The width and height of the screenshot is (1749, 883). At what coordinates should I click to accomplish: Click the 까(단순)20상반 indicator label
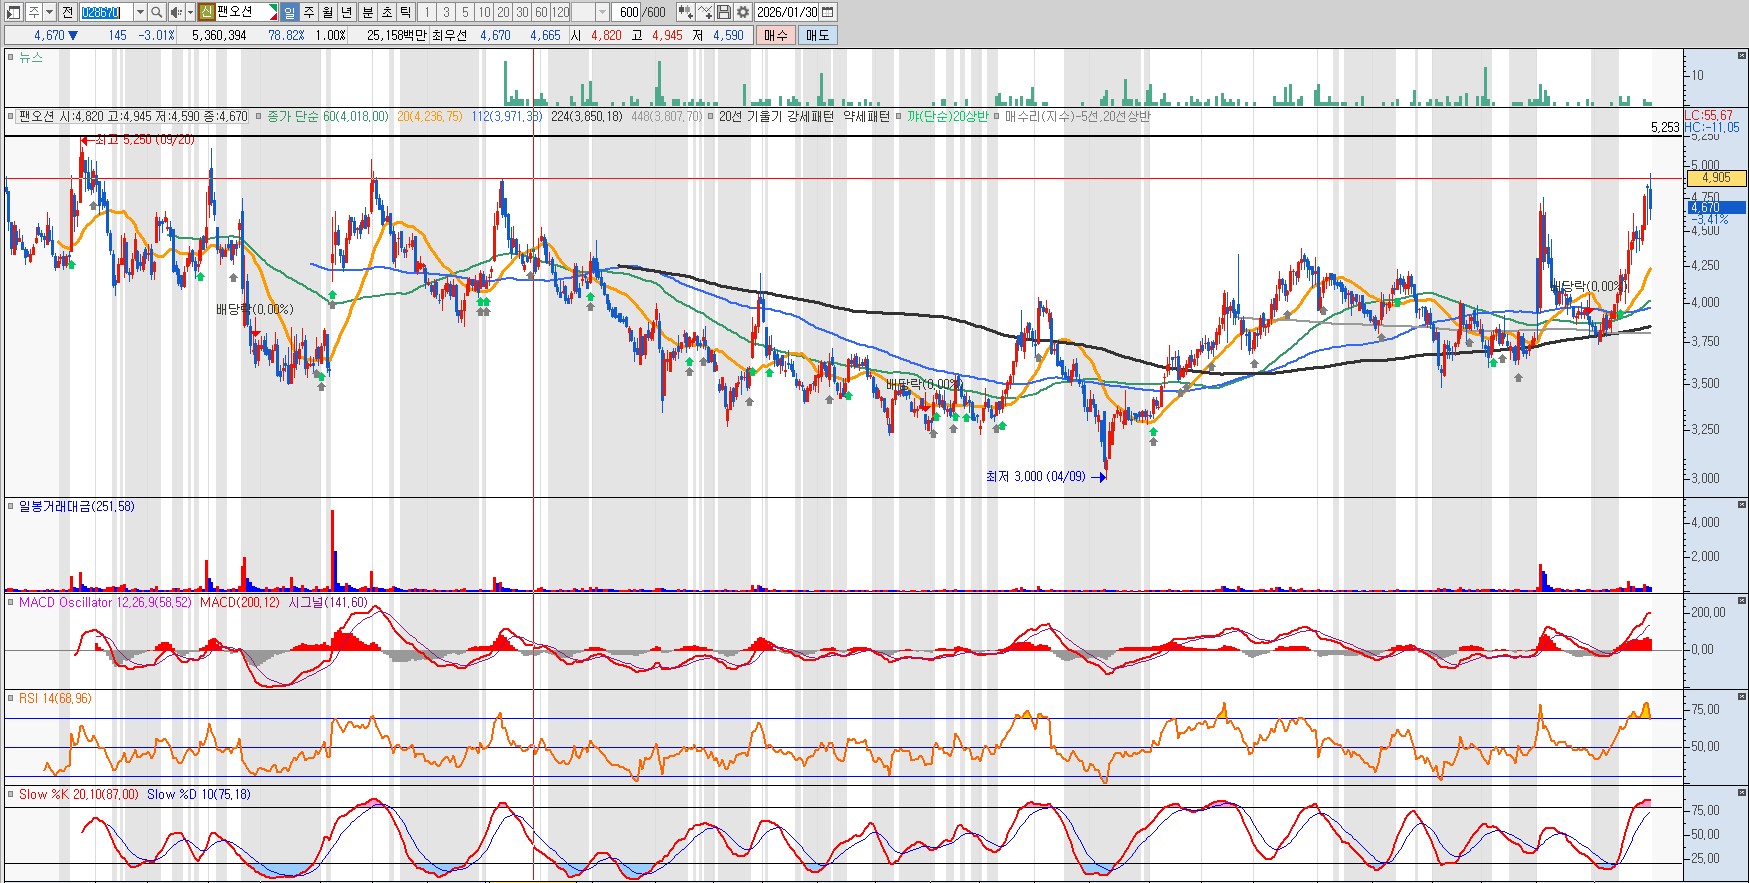click(x=948, y=116)
